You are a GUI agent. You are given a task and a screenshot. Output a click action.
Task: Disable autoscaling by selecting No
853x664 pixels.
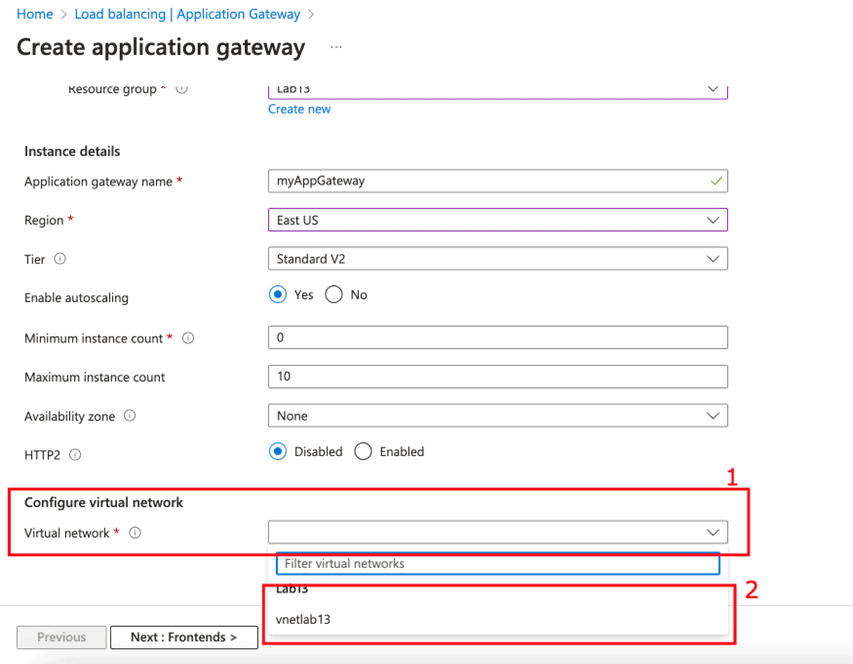[x=334, y=294]
